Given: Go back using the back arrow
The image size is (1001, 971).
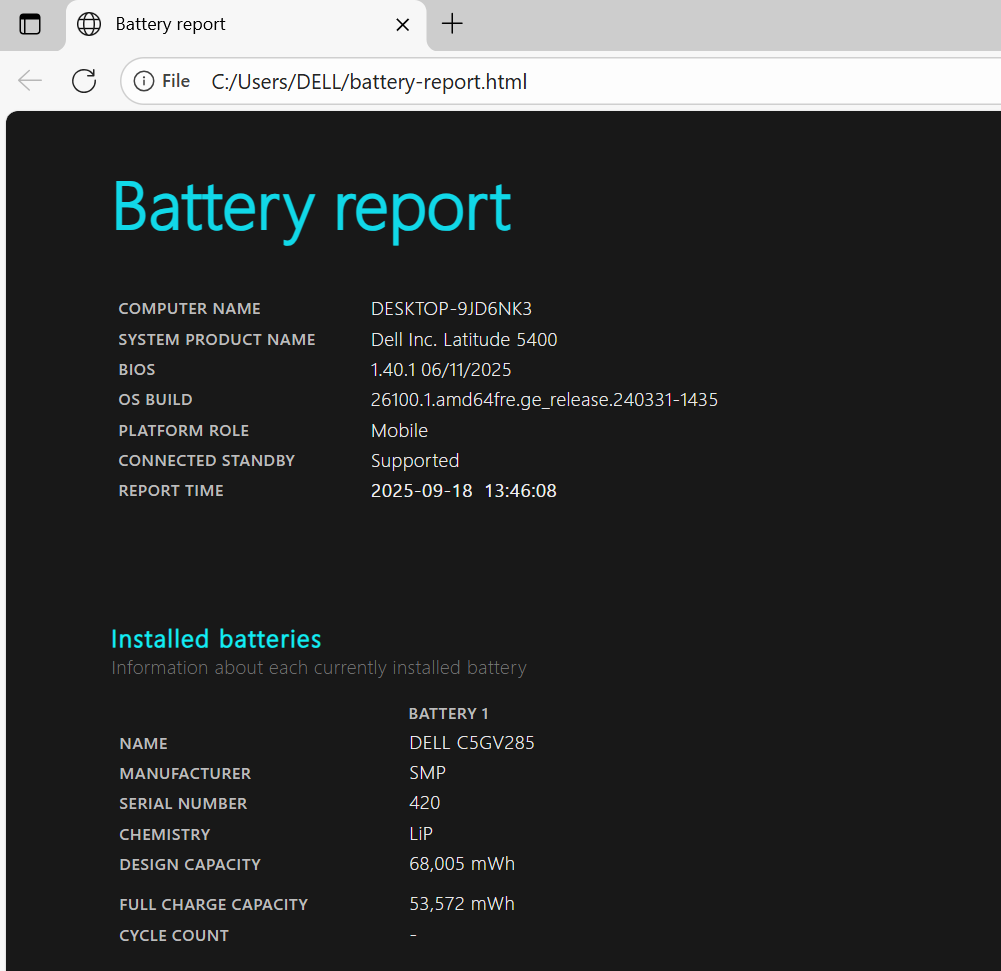Looking at the screenshot, I should pyautogui.click(x=30, y=81).
